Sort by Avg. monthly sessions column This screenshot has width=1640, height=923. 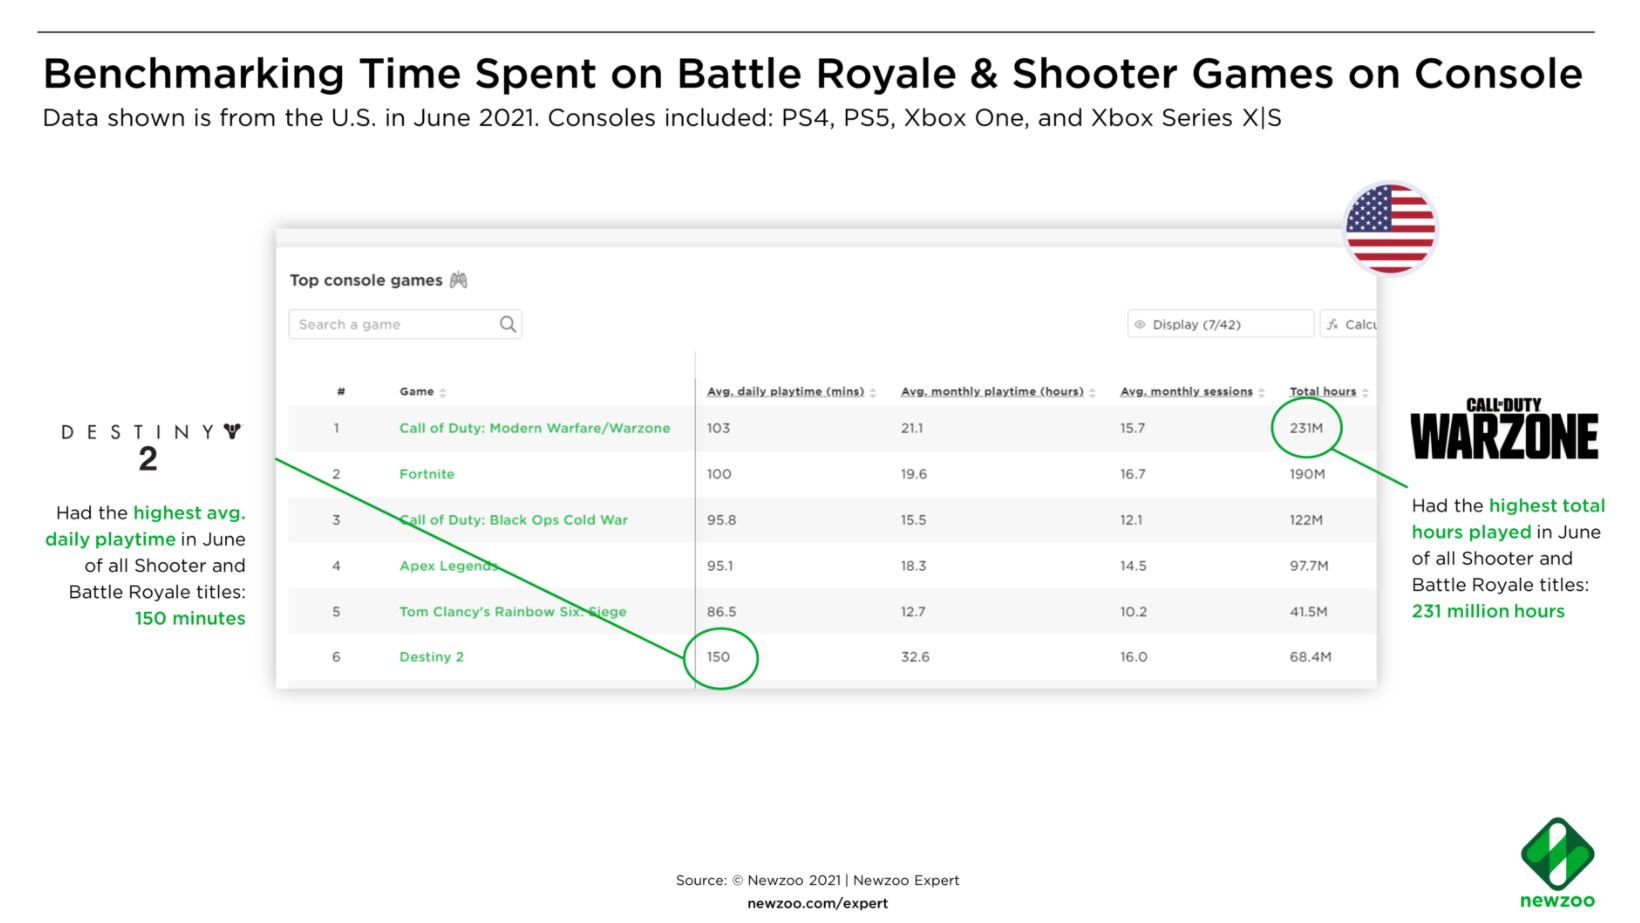(x=1192, y=392)
